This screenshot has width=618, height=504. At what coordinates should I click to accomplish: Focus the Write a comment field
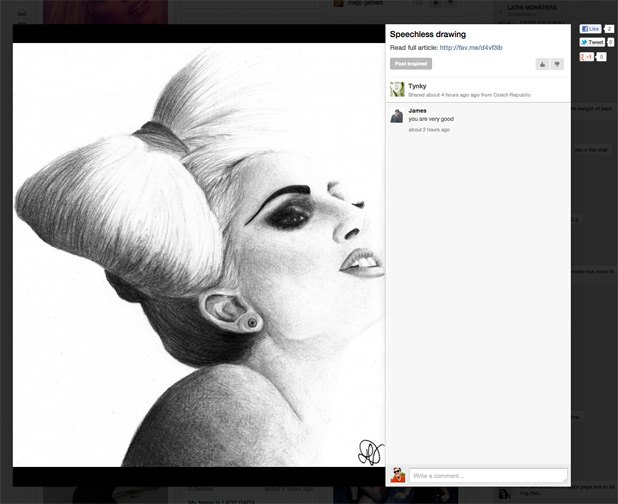tap(488, 476)
